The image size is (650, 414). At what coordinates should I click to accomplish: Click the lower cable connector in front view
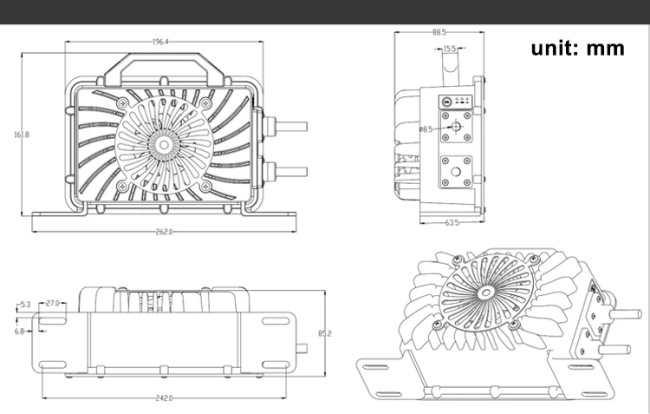pos(285,171)
